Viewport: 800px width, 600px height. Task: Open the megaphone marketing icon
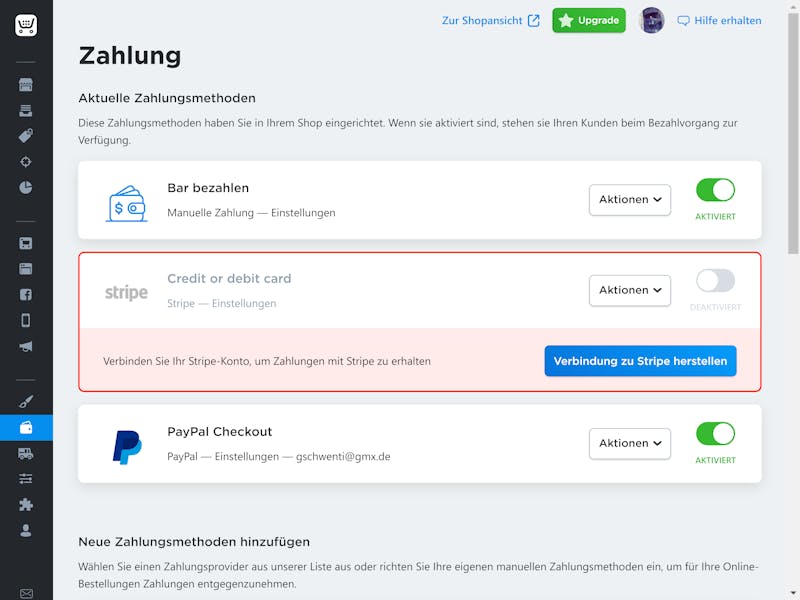tap(26, 346)
